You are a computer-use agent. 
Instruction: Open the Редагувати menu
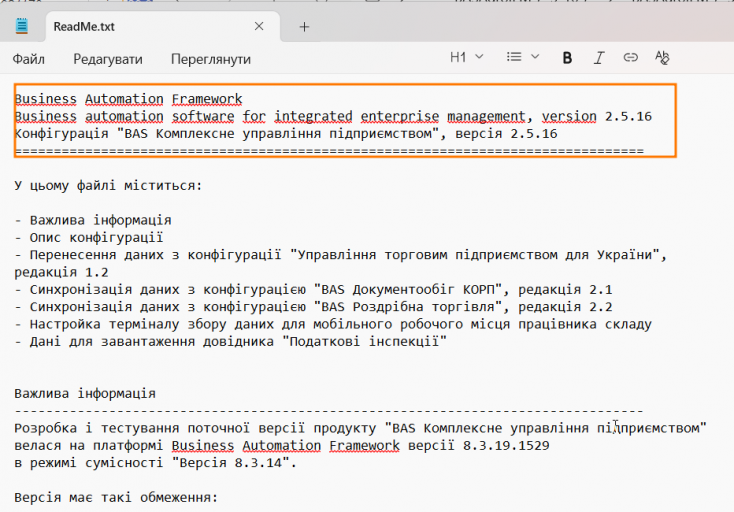pyautogui.click(x=108, y=59)
